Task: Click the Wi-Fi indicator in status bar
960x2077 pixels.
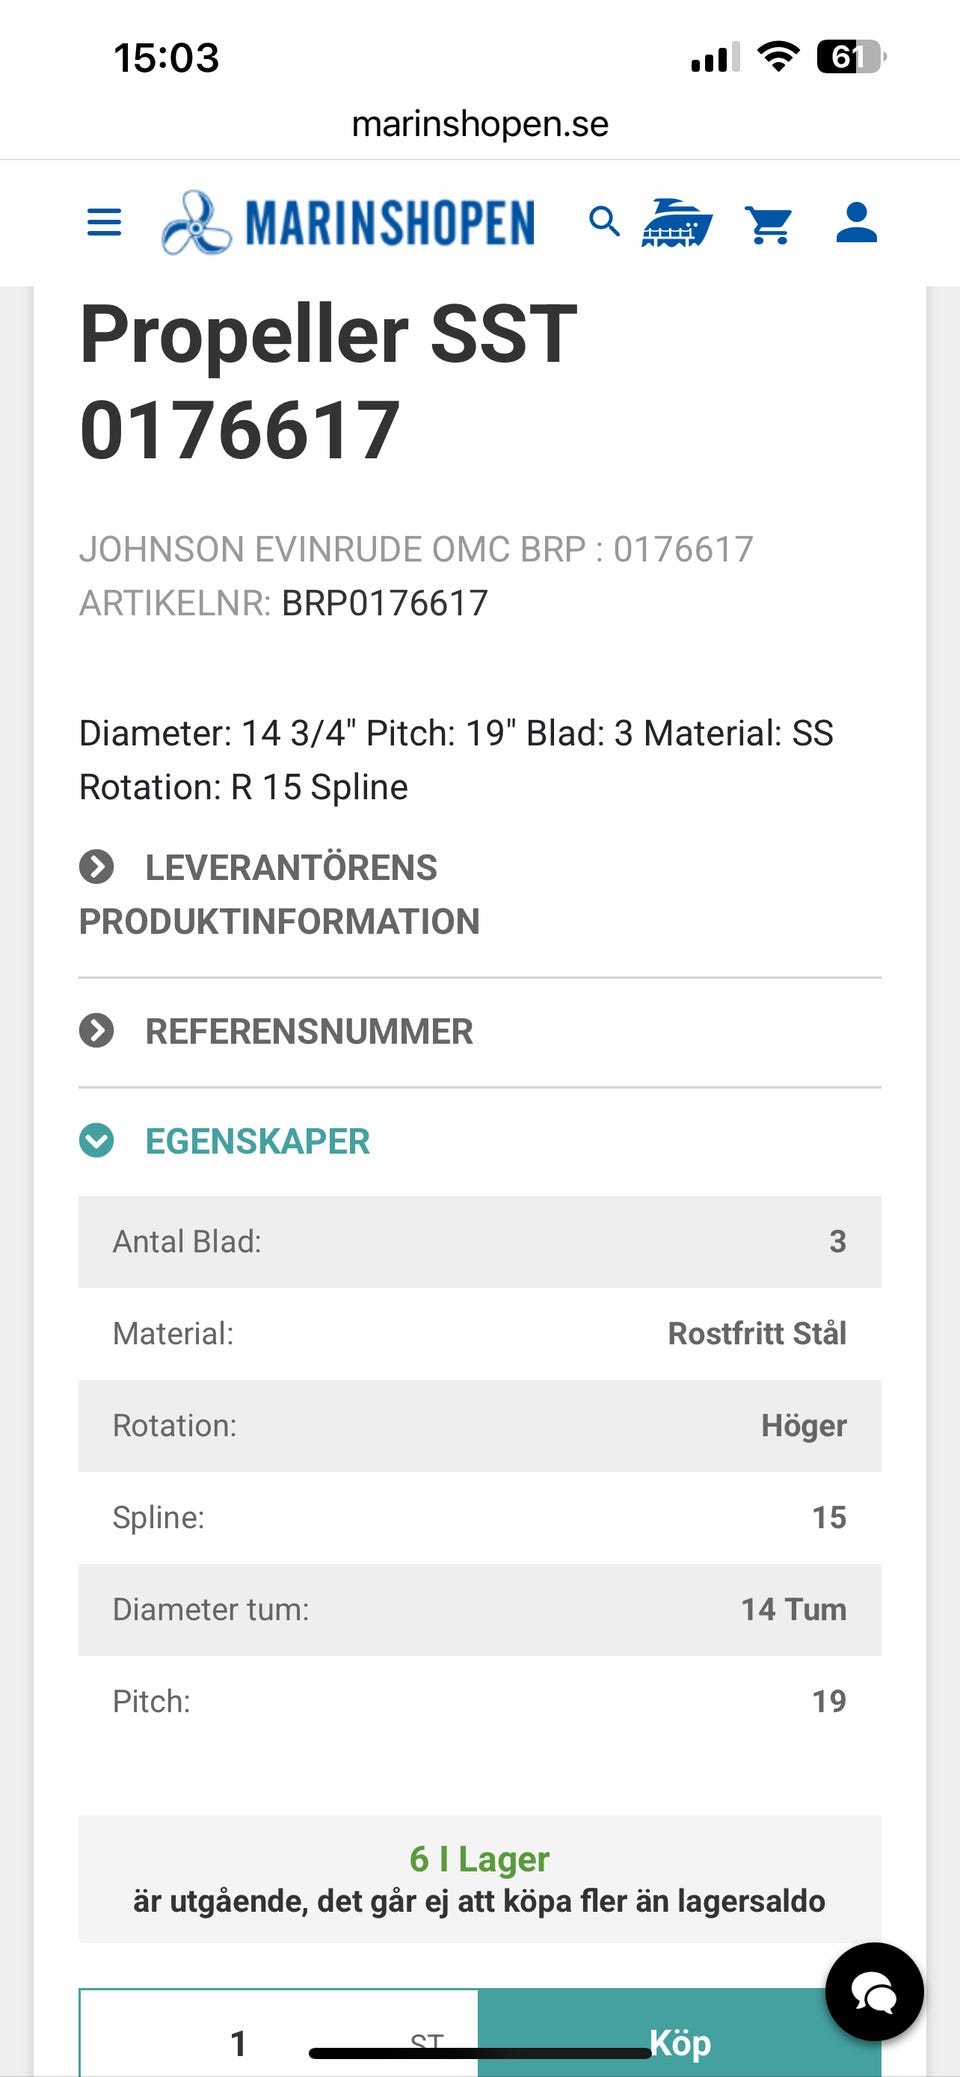Action: [778, 57]
